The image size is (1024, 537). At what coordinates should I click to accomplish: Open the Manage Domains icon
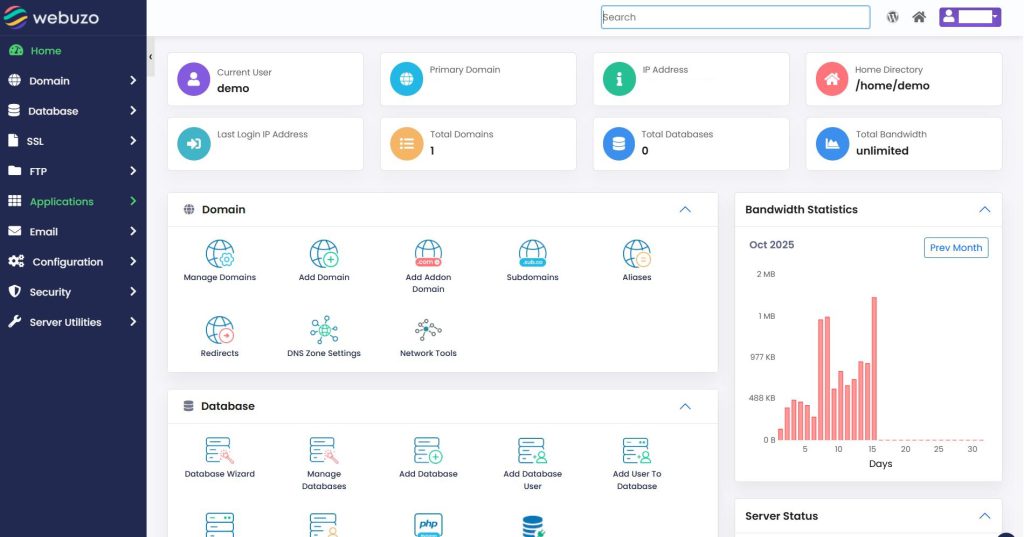[x=220, y=254]
